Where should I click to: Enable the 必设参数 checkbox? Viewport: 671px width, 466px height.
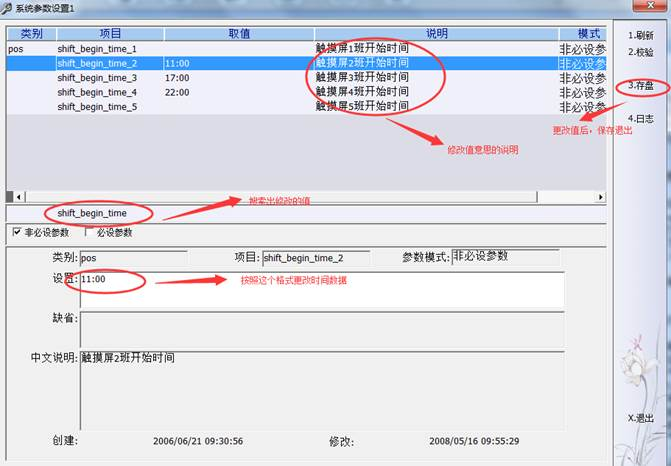coord(87,233)
